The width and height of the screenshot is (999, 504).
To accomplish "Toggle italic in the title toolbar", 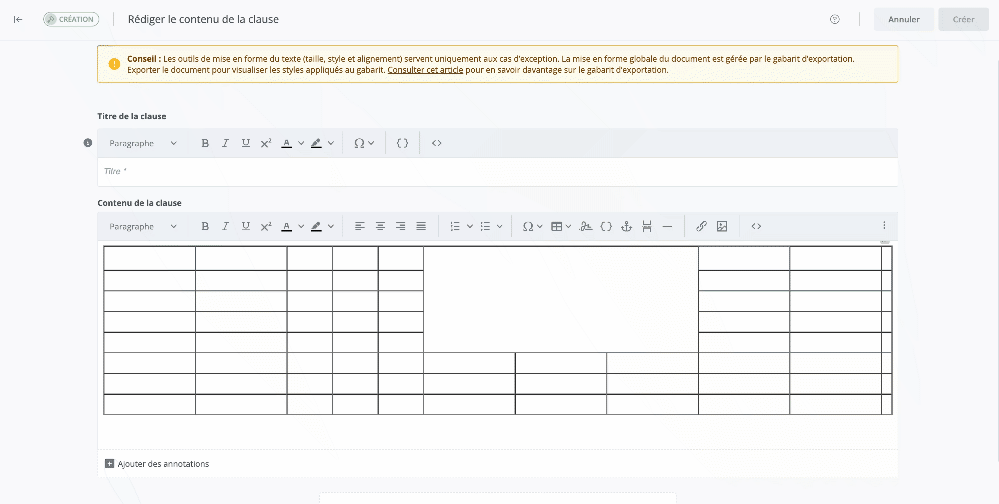I will (226, 143).
